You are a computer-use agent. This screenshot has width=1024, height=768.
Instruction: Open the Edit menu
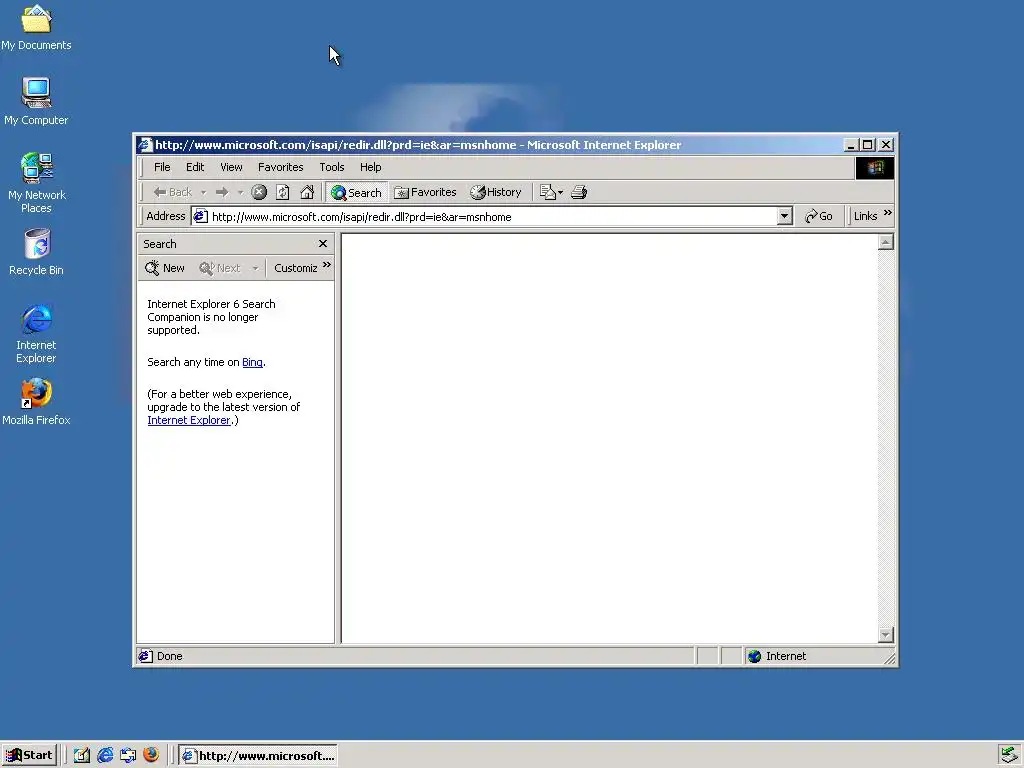coord(195,167)
